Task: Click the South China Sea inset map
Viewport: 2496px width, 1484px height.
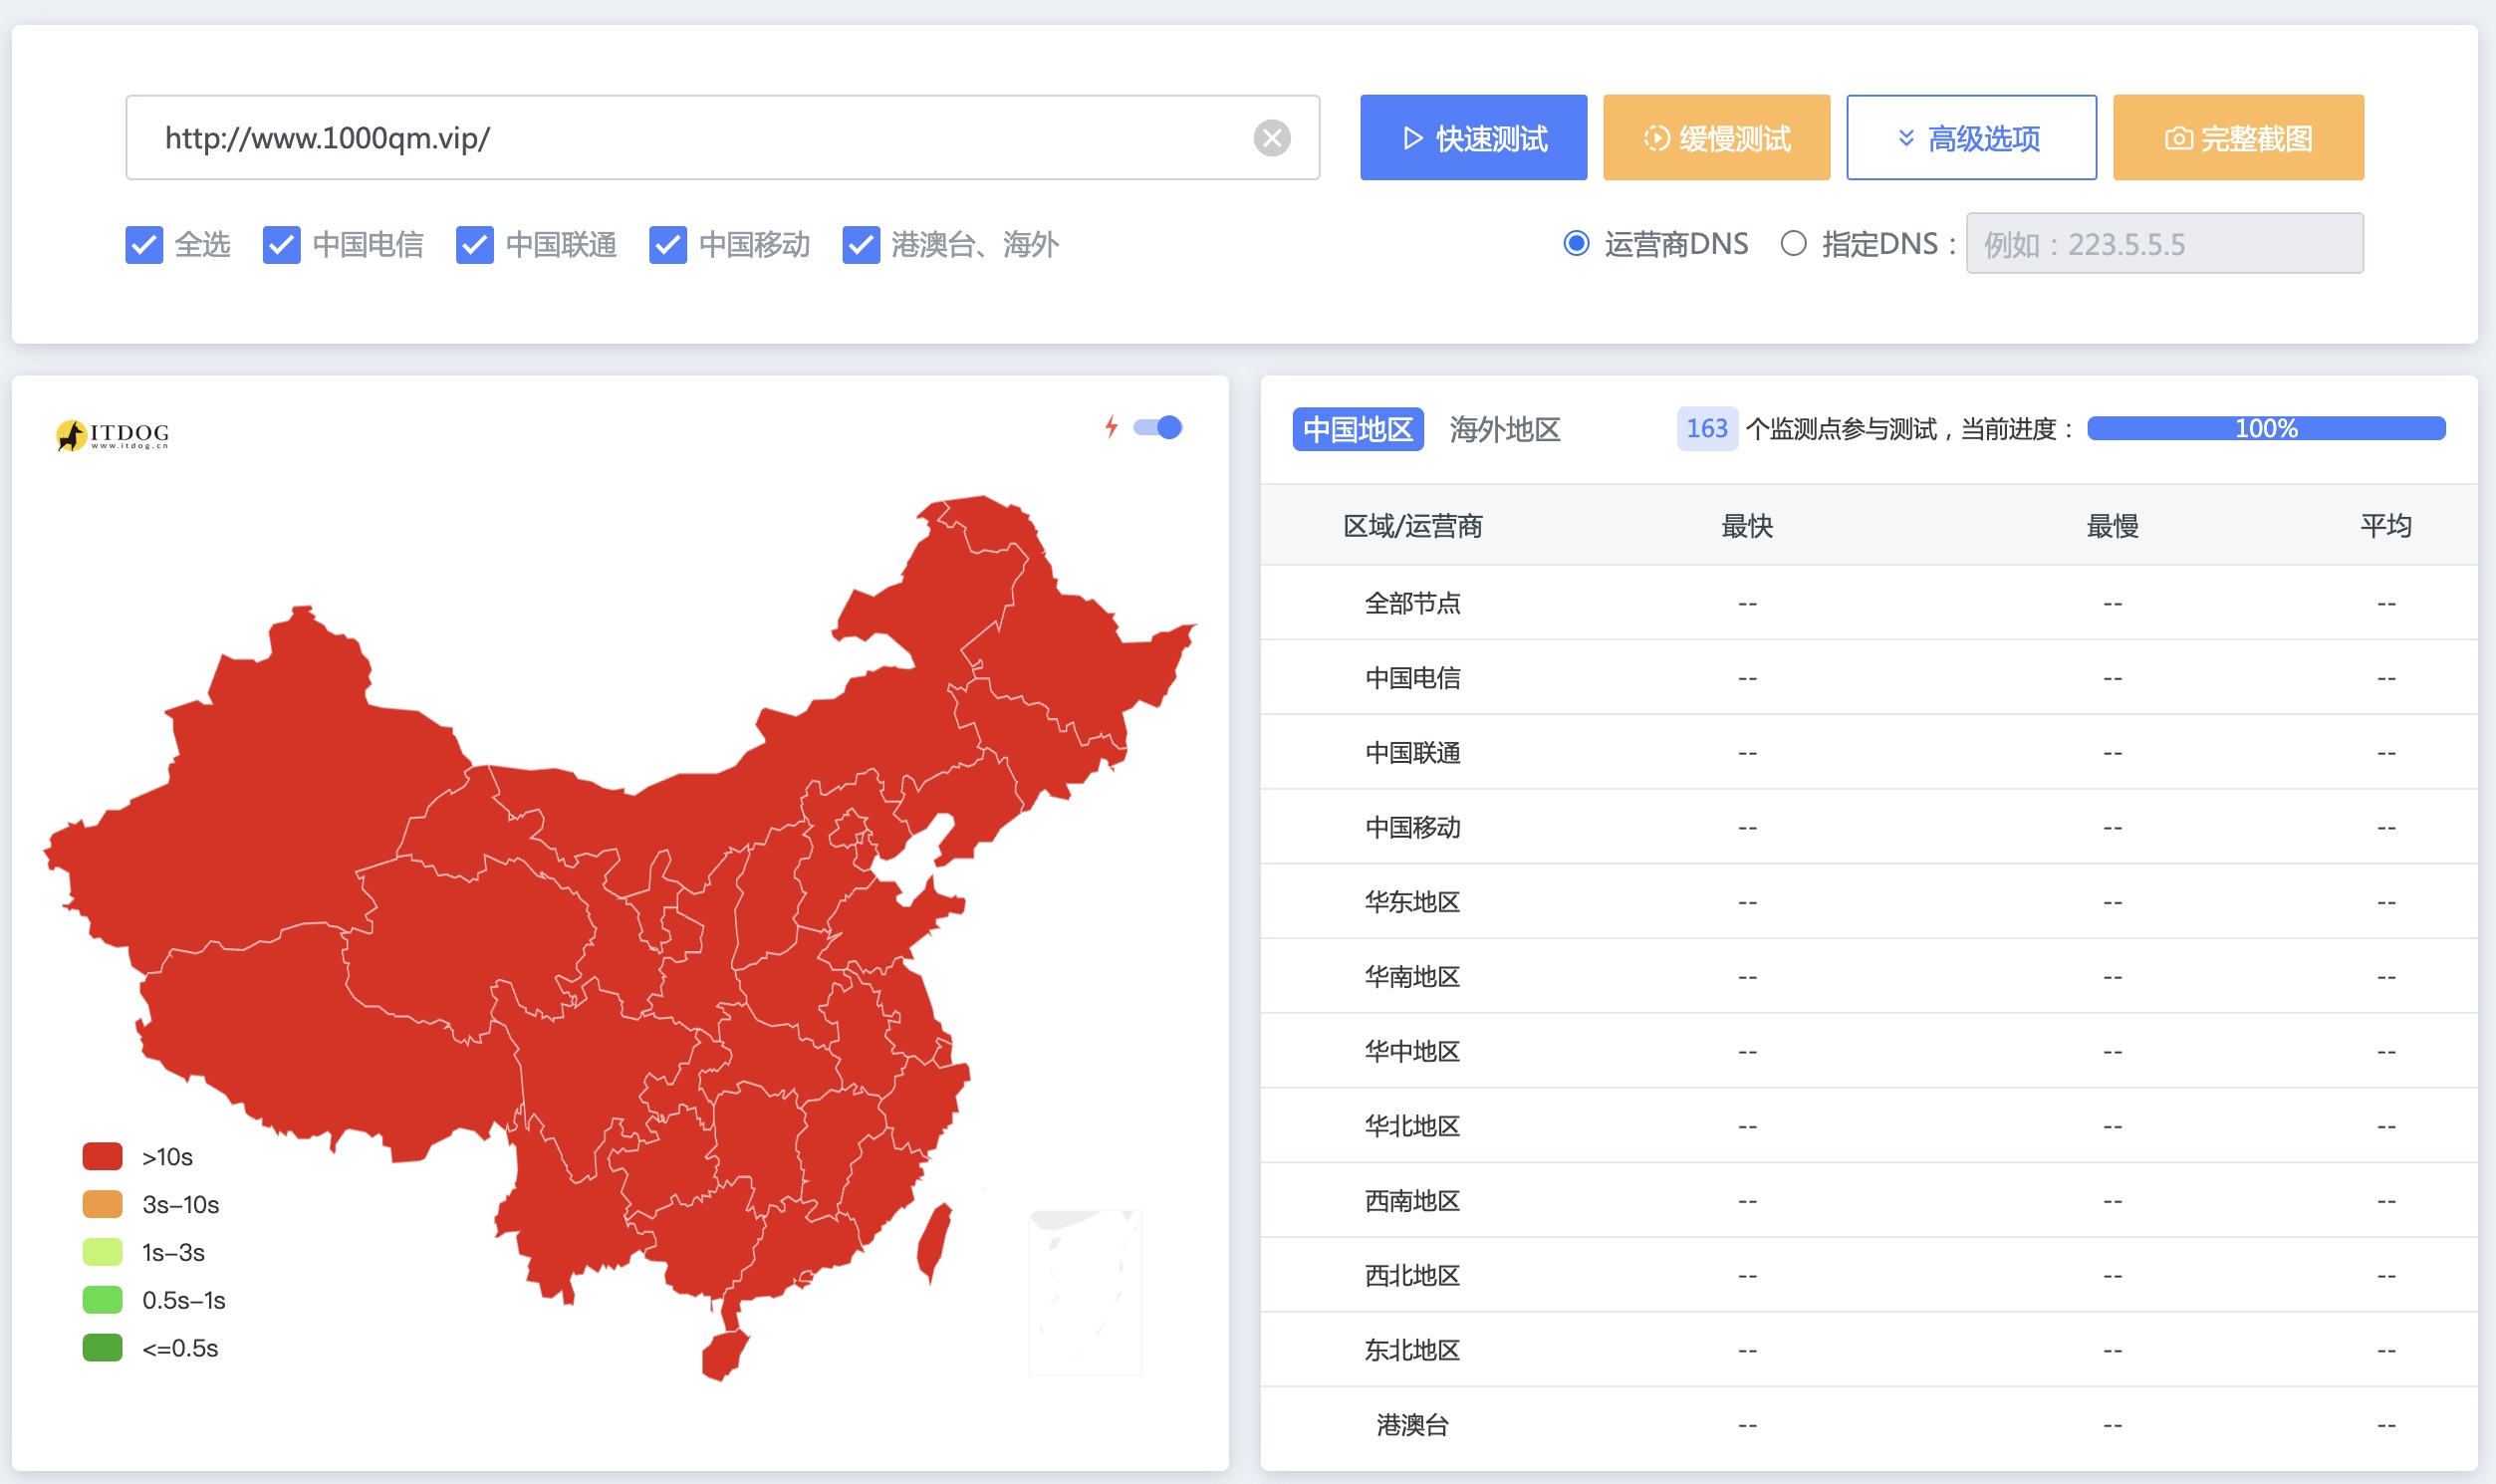Action: click(x=1085, y=1292)
